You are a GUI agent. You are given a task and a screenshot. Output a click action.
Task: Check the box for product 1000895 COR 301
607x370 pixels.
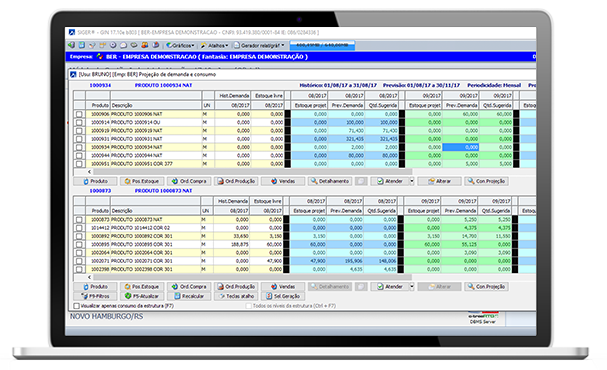click(x=79, y=245)
